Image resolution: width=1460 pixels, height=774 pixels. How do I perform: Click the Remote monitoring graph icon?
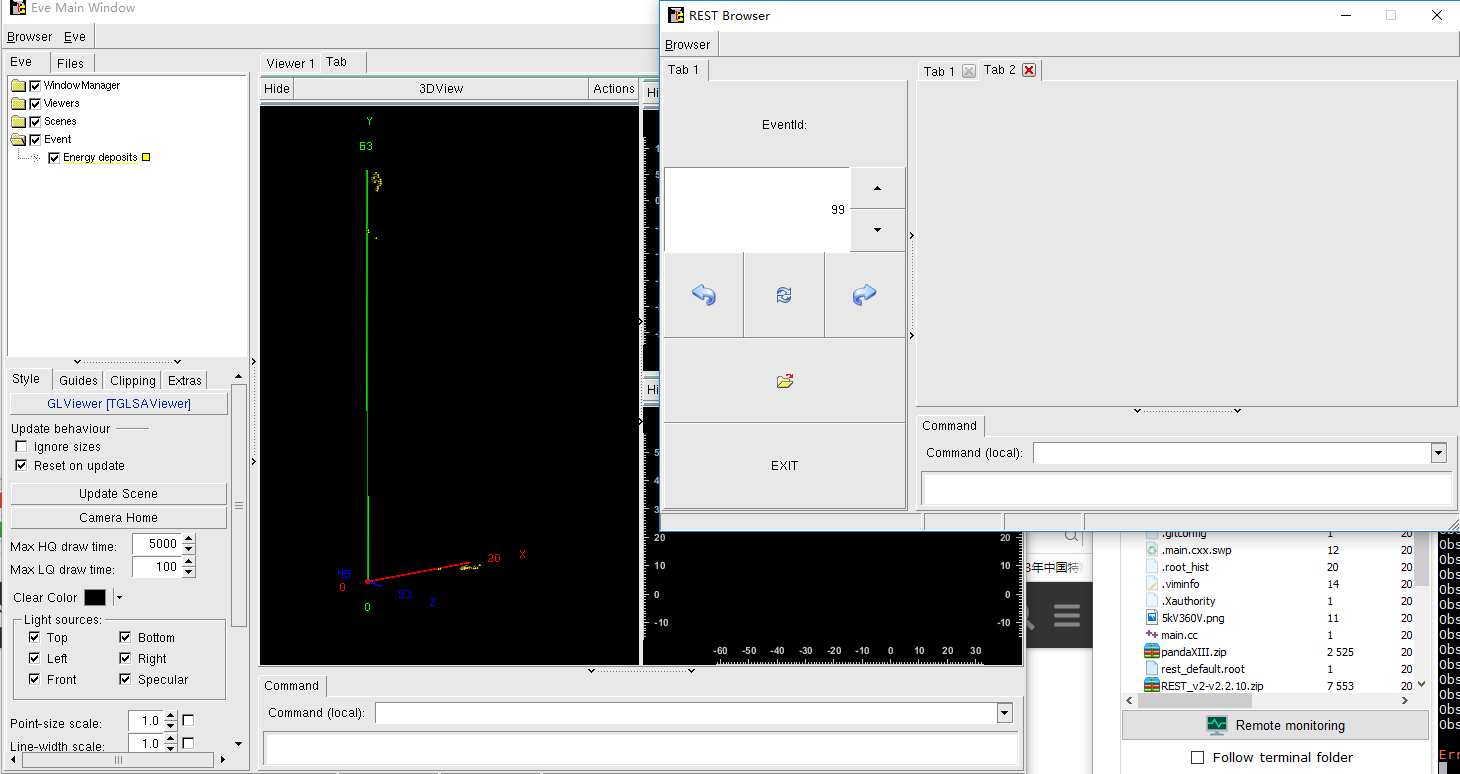1216,725
